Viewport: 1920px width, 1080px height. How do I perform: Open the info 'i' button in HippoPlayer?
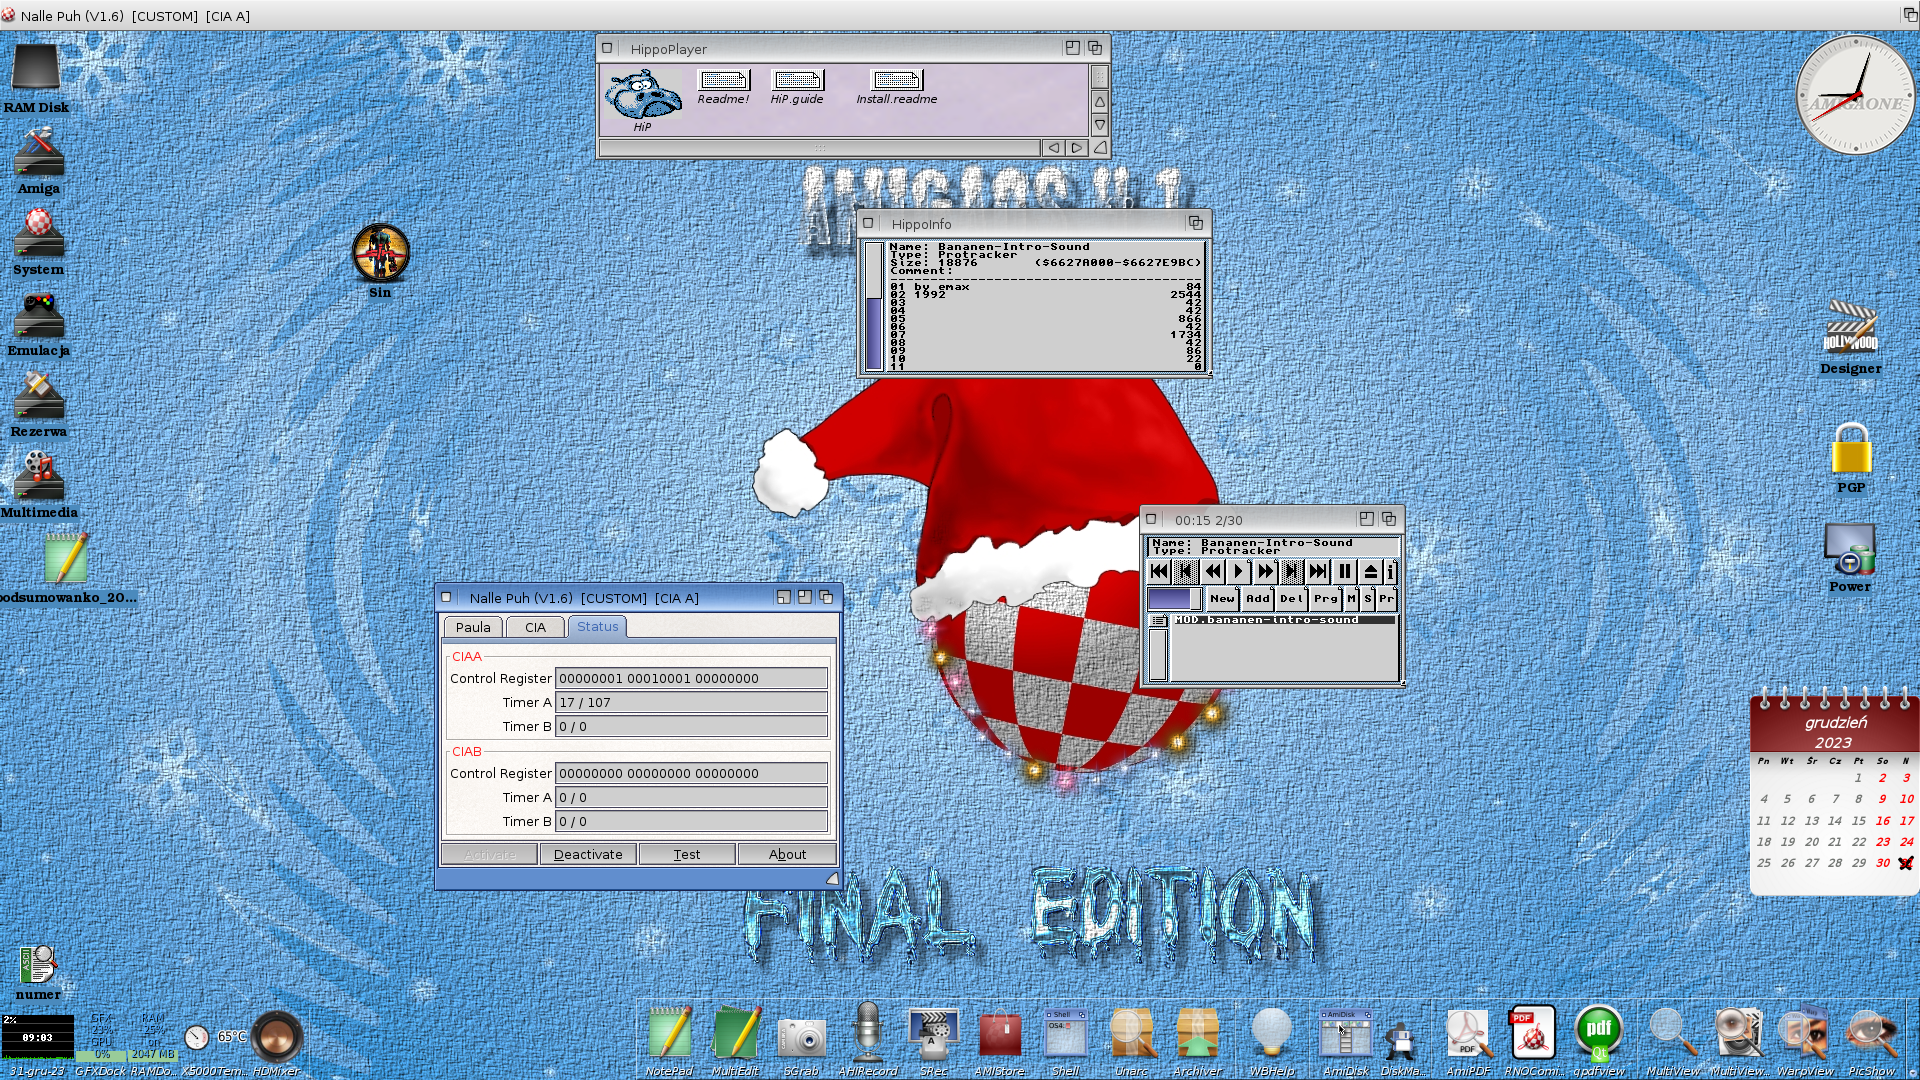tap(1390, 571)
